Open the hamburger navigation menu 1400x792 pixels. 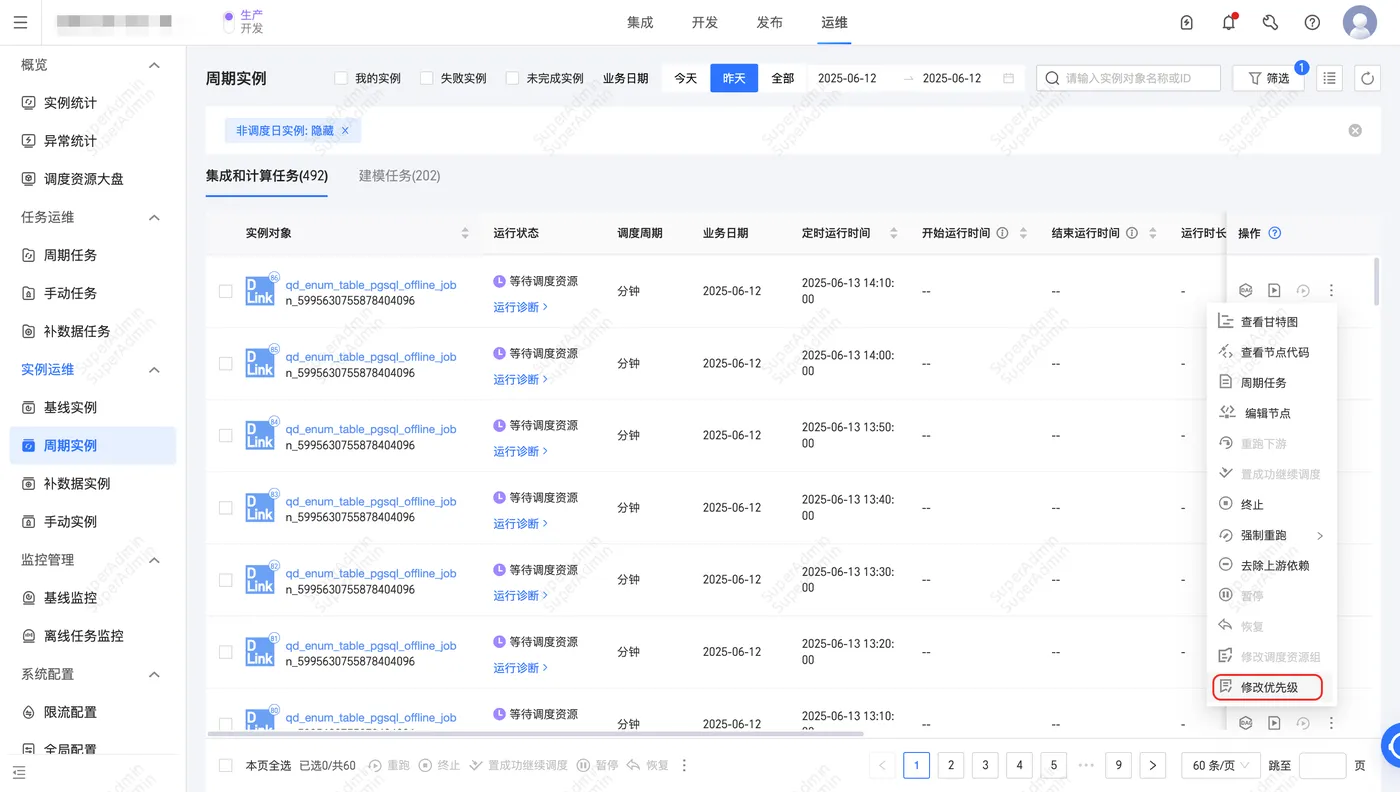[x=20, y=22]
